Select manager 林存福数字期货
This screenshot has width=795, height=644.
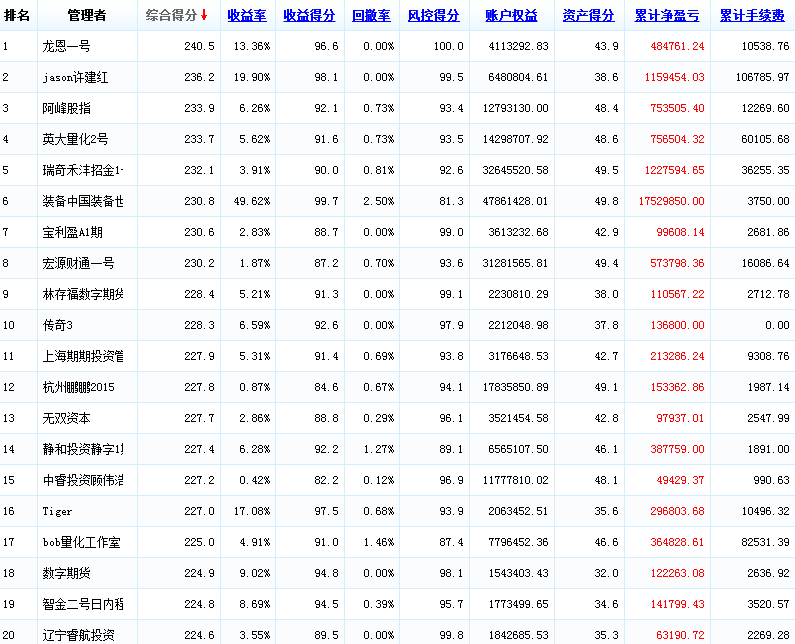83,294
